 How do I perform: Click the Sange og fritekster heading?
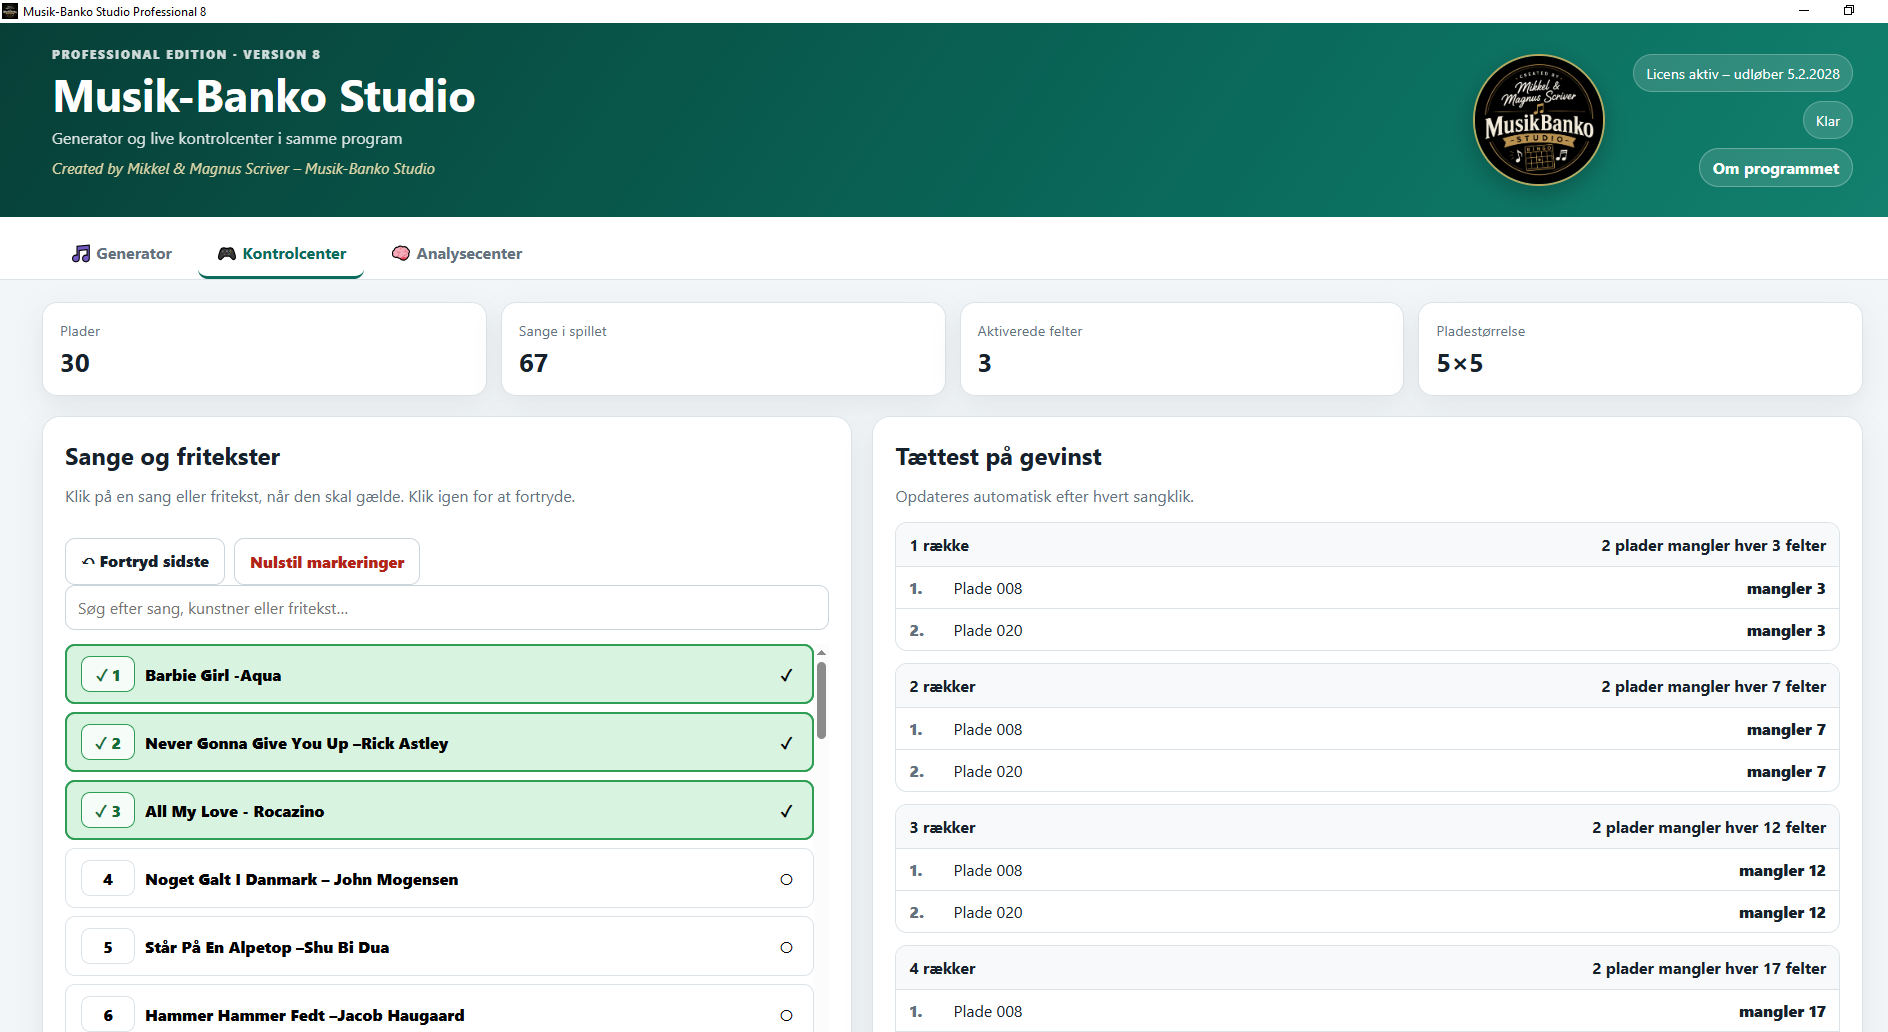173,457
